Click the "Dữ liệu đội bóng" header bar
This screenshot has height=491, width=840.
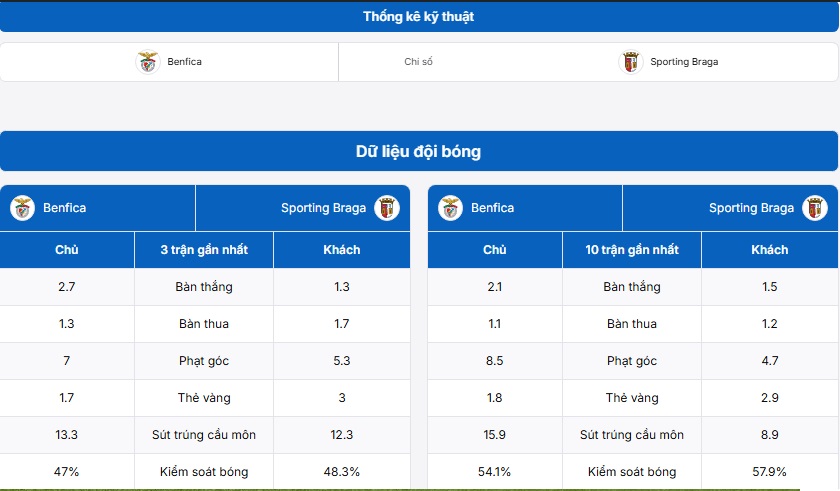(419, 152)
